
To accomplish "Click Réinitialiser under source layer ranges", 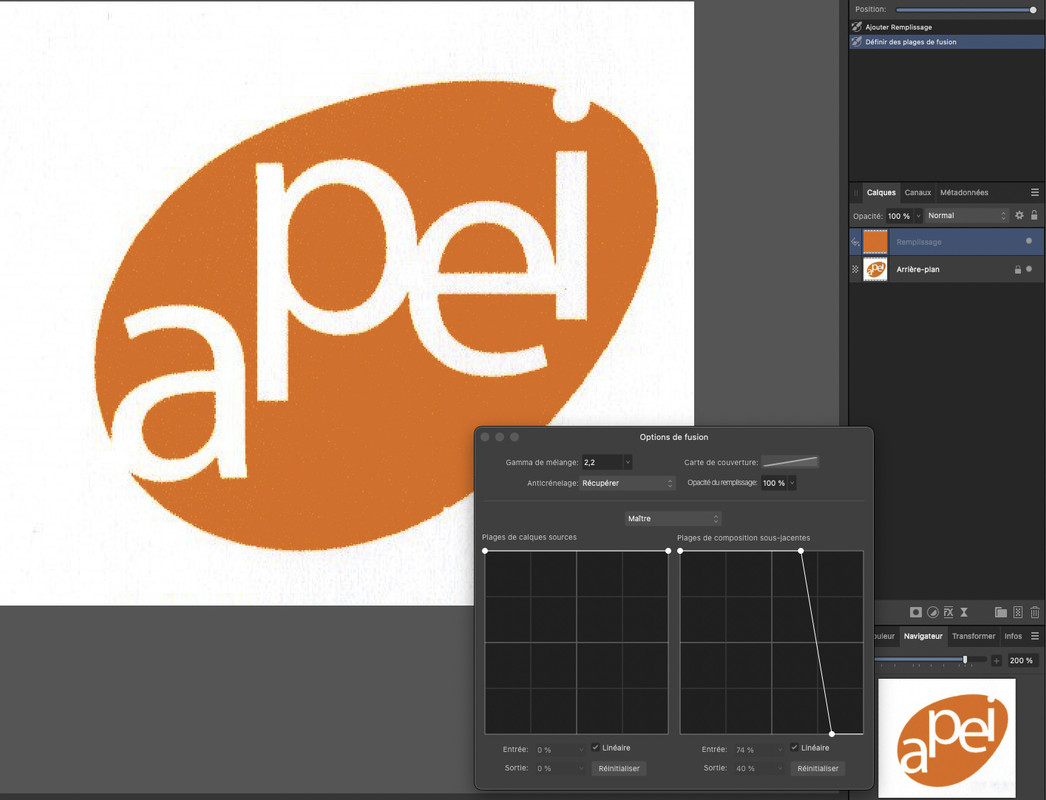I will (x=618, y=769).
